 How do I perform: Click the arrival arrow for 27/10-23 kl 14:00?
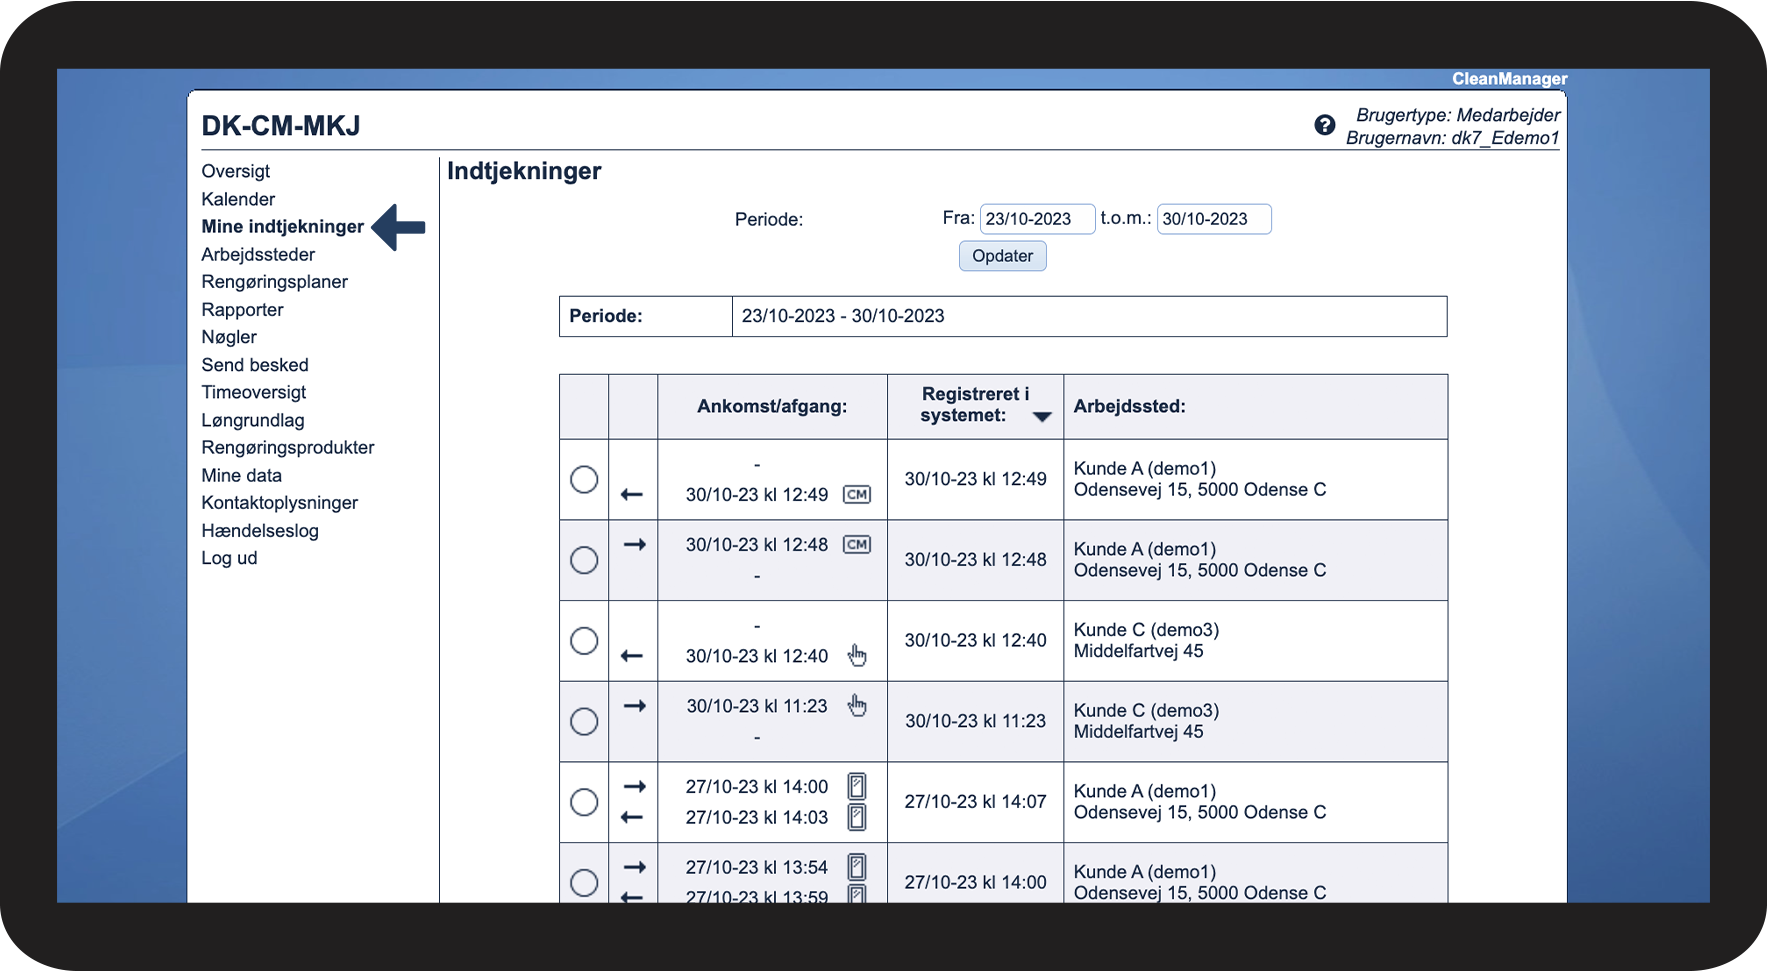[635, 787]
